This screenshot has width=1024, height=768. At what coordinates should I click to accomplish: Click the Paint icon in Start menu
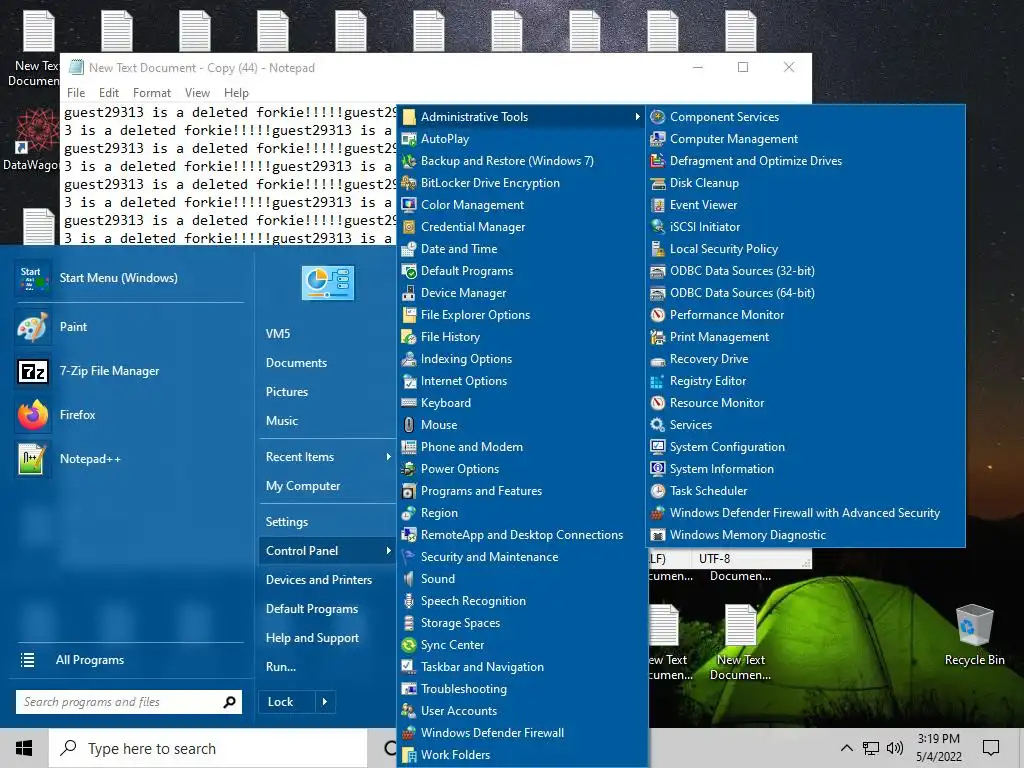(33, 327)
